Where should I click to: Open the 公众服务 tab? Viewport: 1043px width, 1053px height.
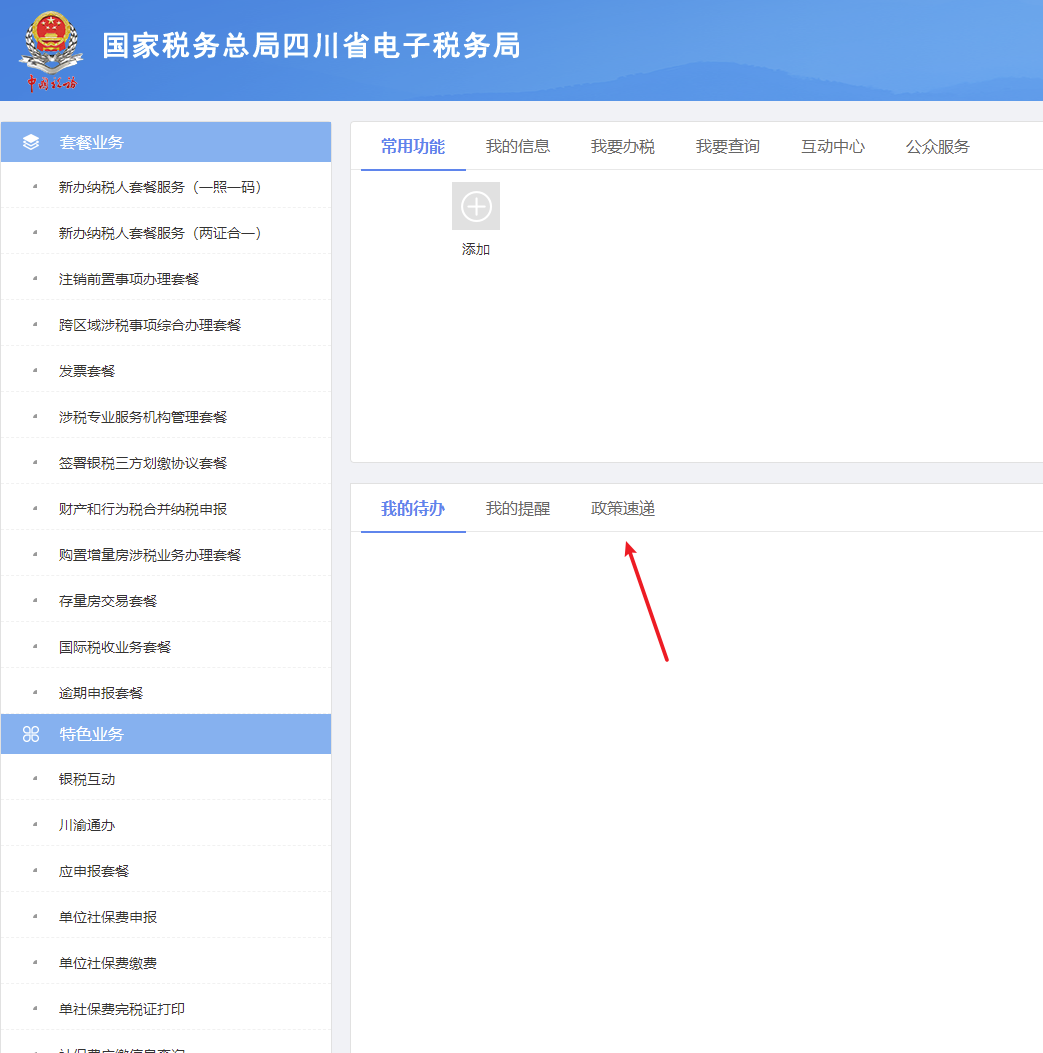coord(938,146)
